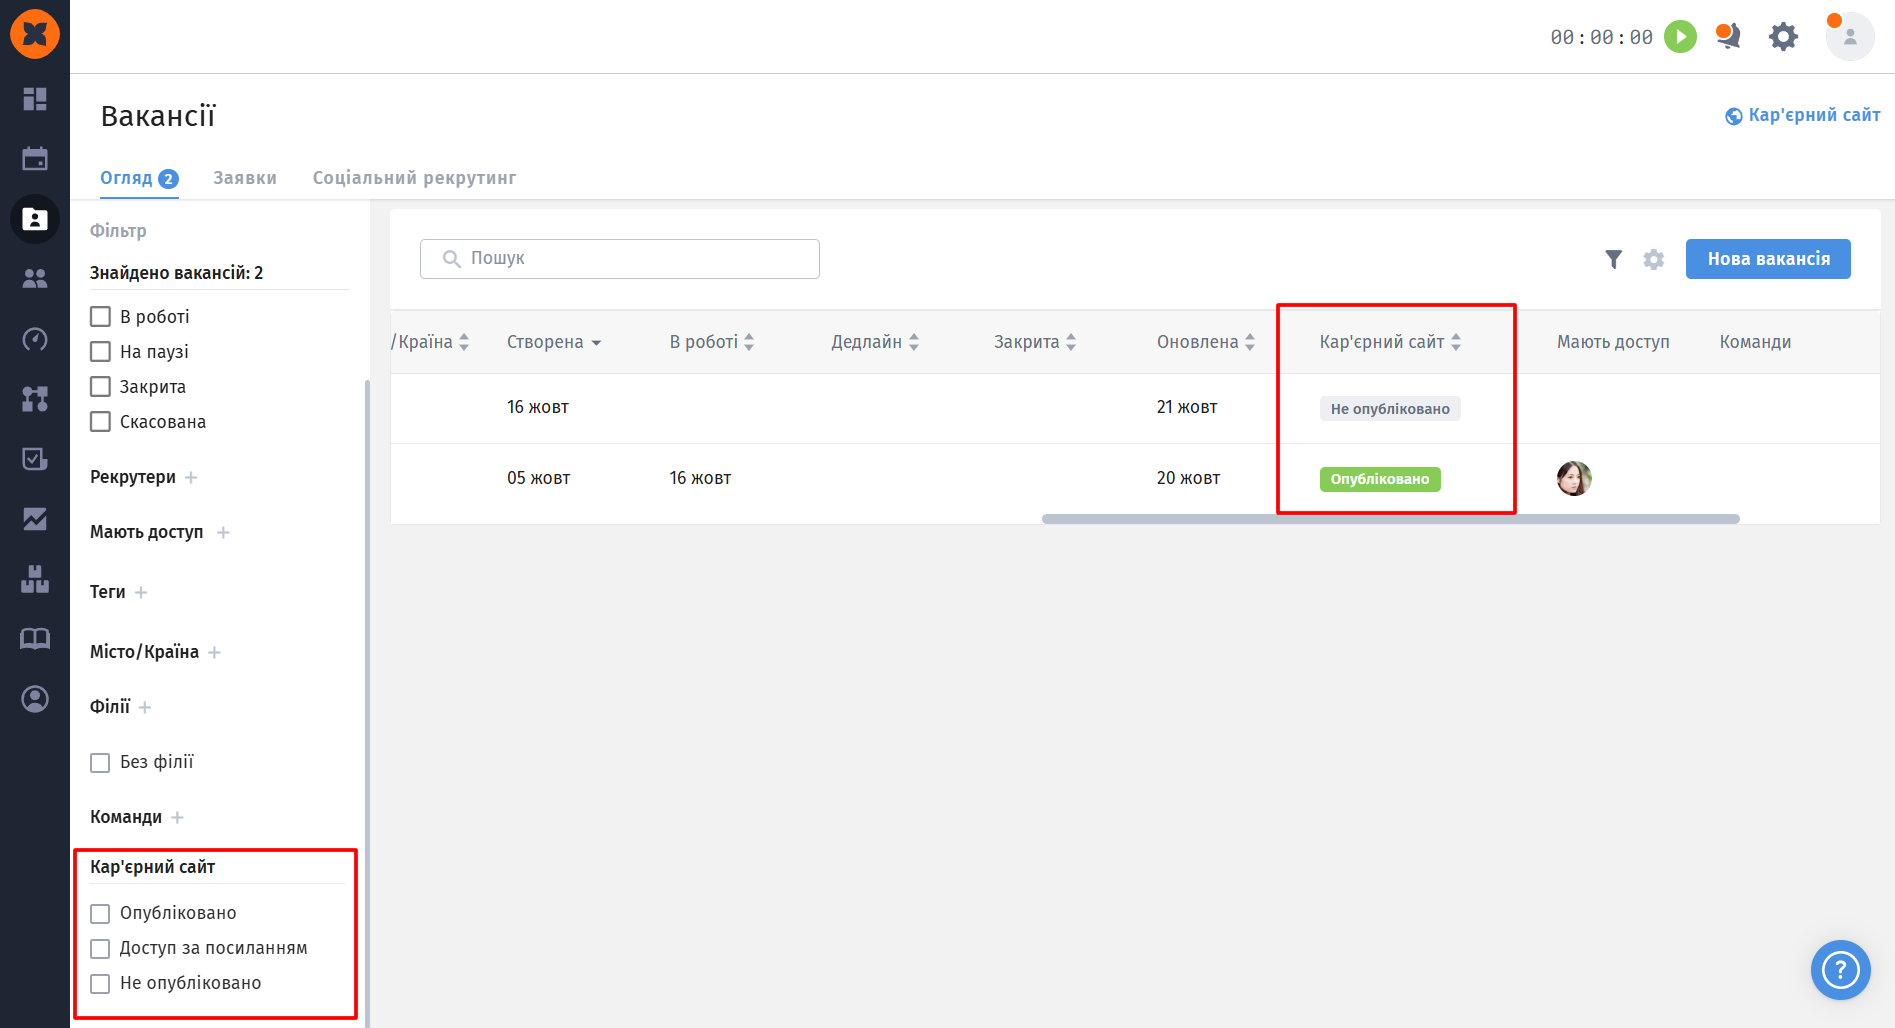The width and height of the screenshot is (1895, 1028).
Task: Switch to the 'Заявки' tab
Action: [x=245, y=178]
